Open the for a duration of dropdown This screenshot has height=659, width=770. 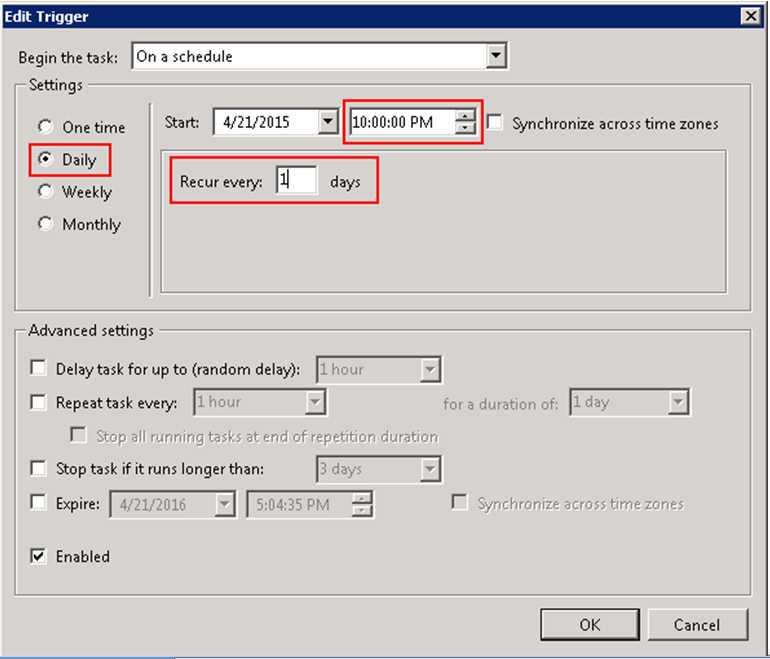point(678,402)
